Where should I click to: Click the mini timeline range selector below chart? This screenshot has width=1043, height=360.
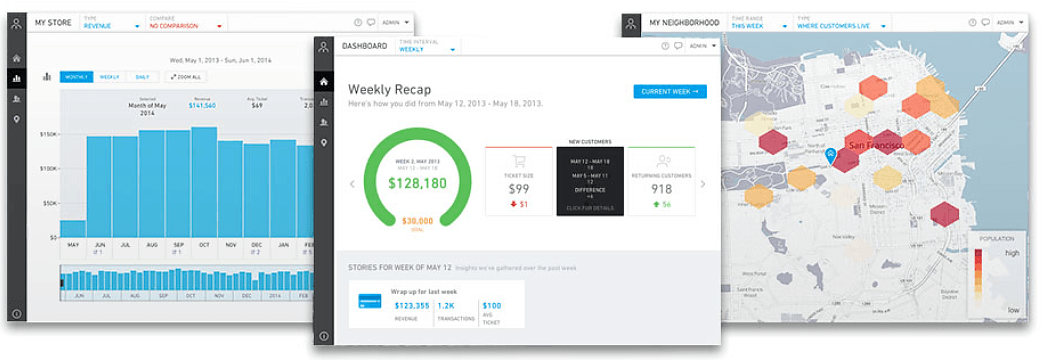click(186, 283)
